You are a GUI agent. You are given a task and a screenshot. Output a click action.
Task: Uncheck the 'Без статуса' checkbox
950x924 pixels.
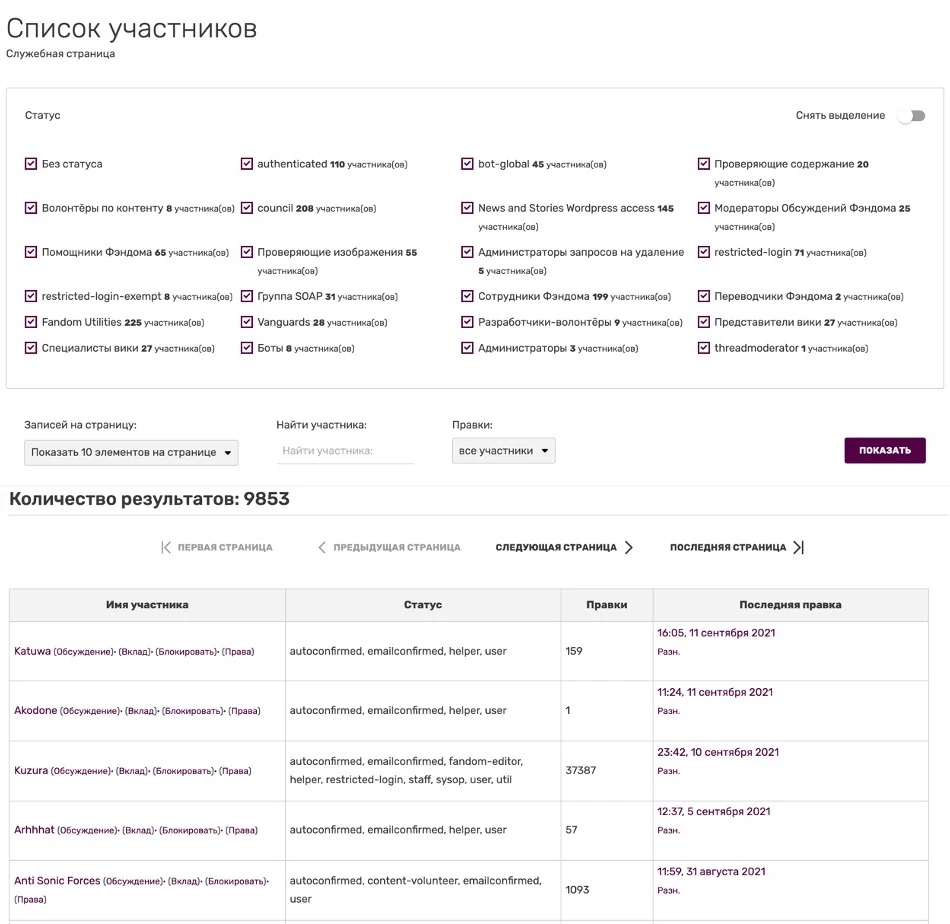click(31, 164)
